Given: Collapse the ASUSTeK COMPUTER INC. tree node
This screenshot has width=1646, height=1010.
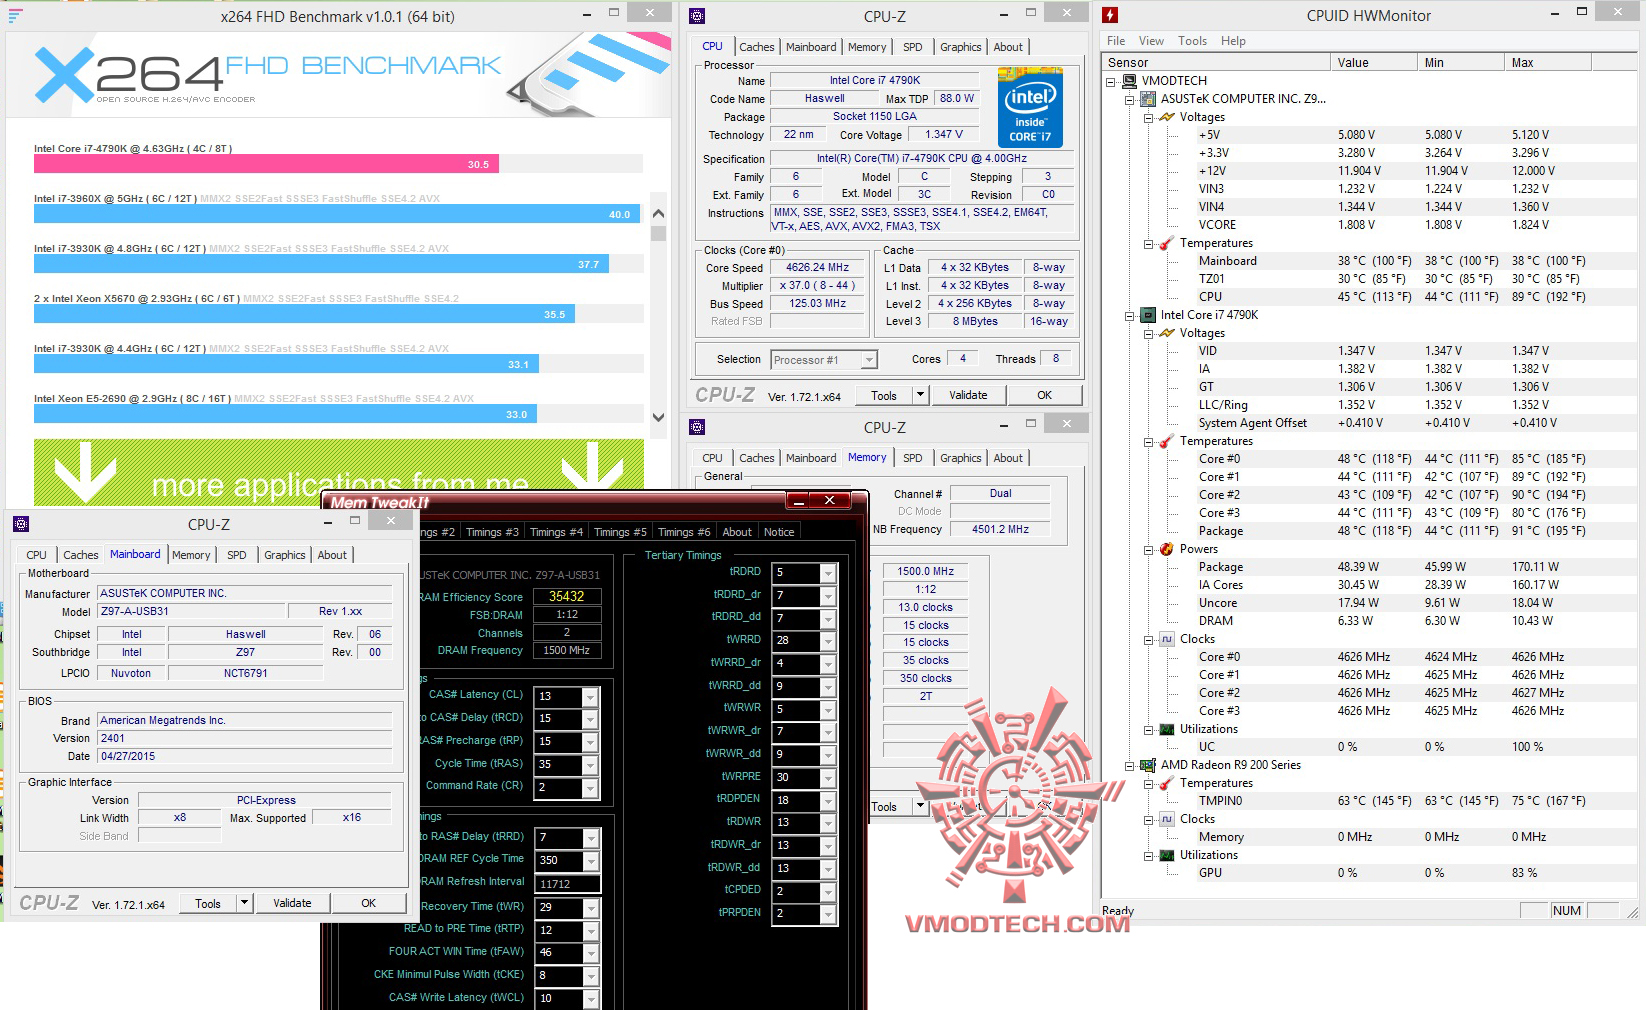Looking at the screenshot, I should pos(1130,100).
